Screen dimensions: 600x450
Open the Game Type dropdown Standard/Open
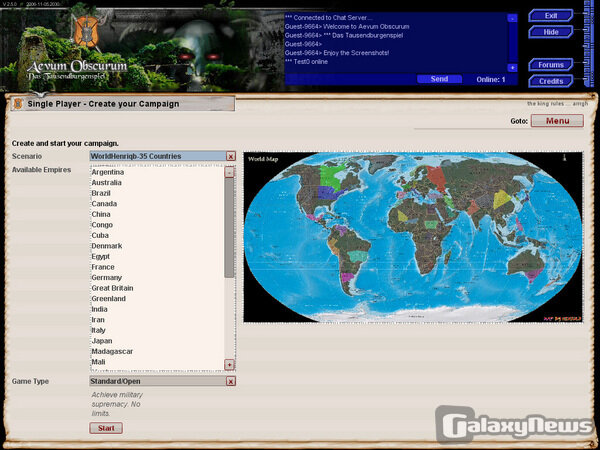158,381
